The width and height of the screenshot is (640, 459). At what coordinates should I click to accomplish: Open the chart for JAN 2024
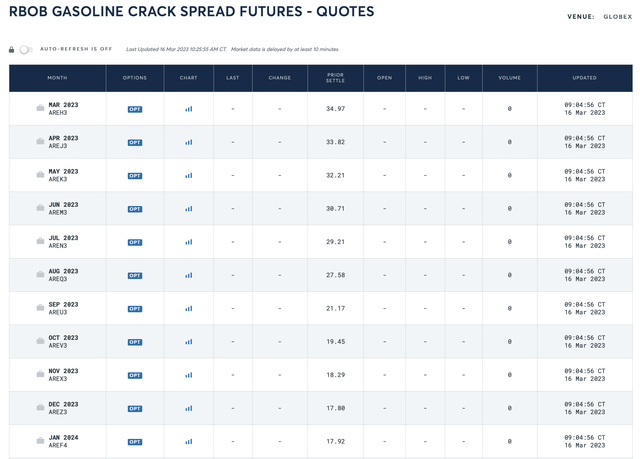pyautogui.click(x=188, y=441)
